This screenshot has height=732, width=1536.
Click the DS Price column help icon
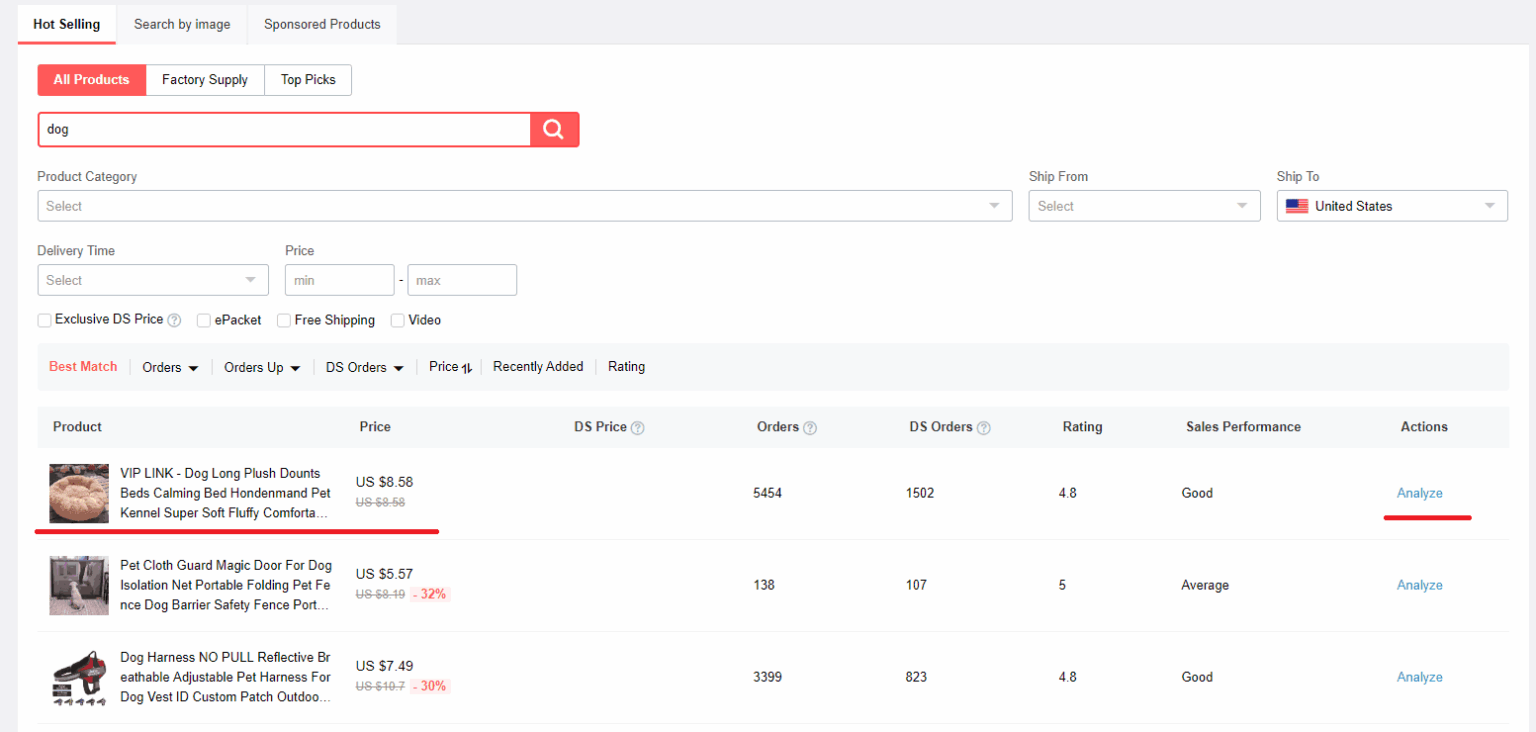click(x=638, y=428)
